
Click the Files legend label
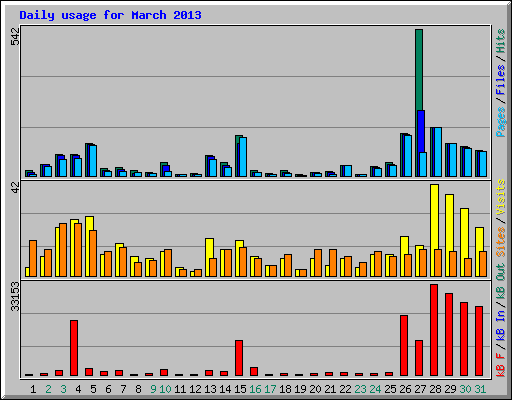click(501, 79)
